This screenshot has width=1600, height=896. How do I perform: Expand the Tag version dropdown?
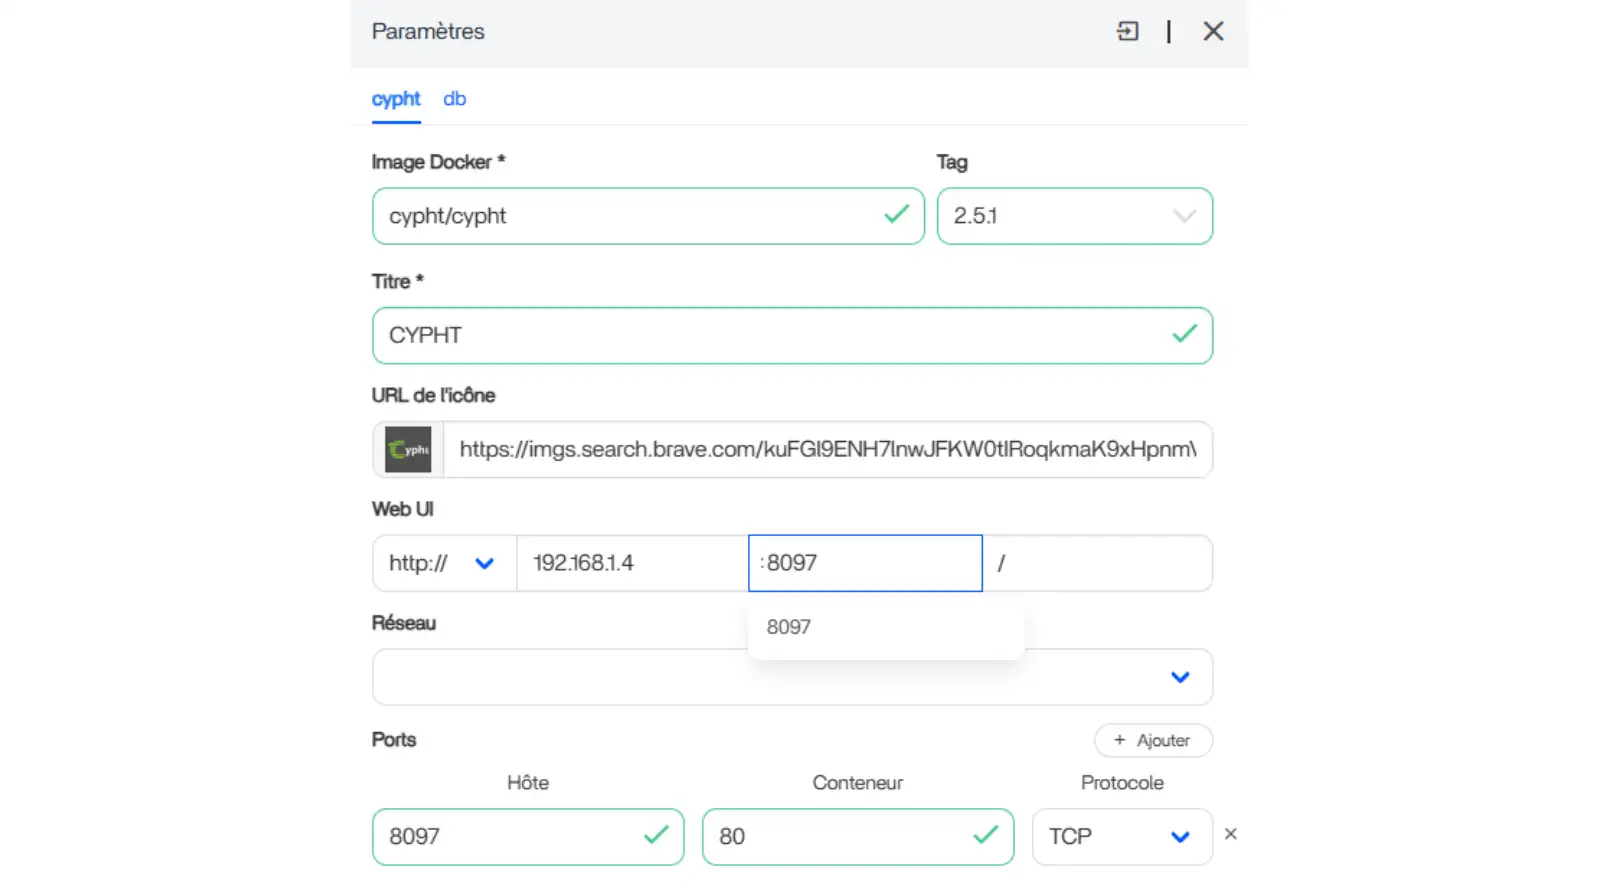1183,216
